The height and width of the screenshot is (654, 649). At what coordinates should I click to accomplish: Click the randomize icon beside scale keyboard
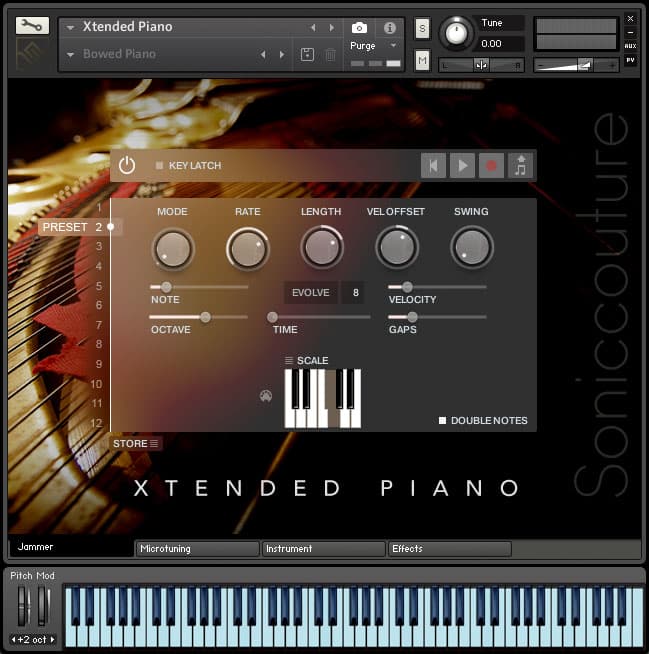click(265, 397)
